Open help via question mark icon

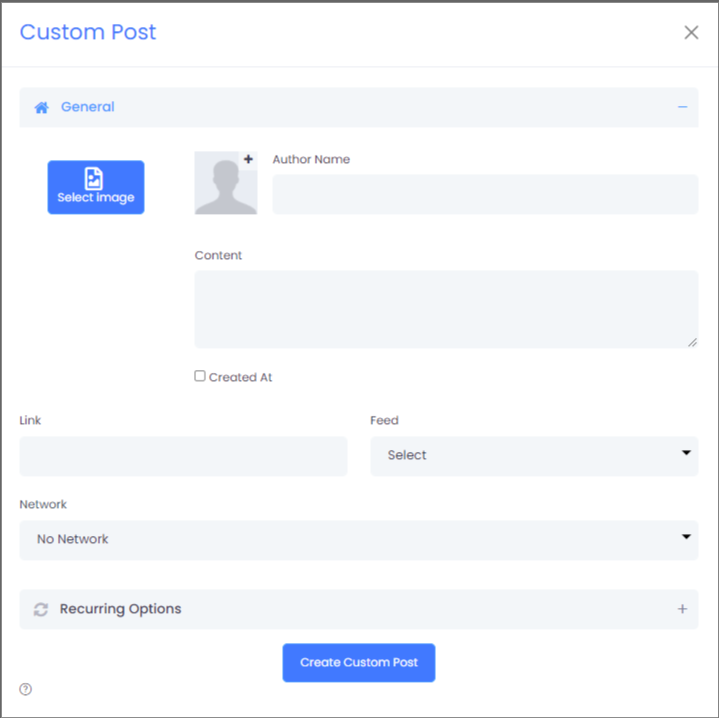tap(26, 689)
